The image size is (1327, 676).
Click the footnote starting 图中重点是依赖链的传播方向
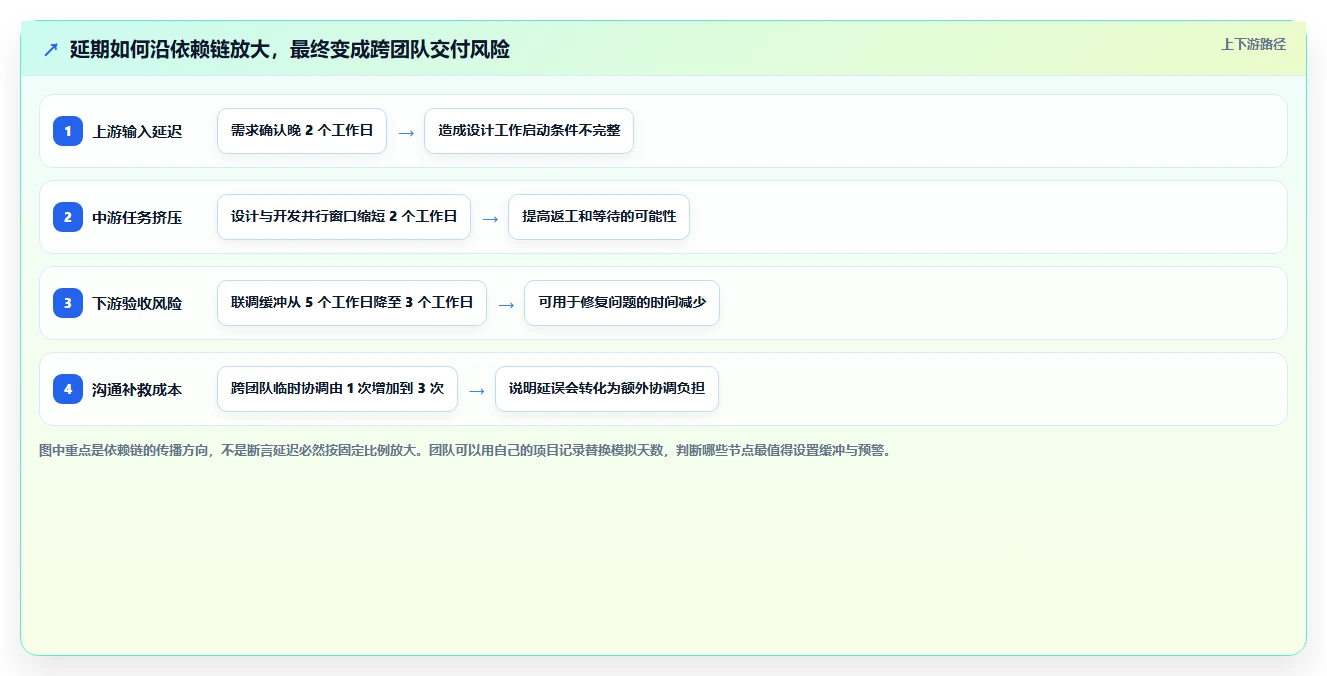click(x=465, y=450)
